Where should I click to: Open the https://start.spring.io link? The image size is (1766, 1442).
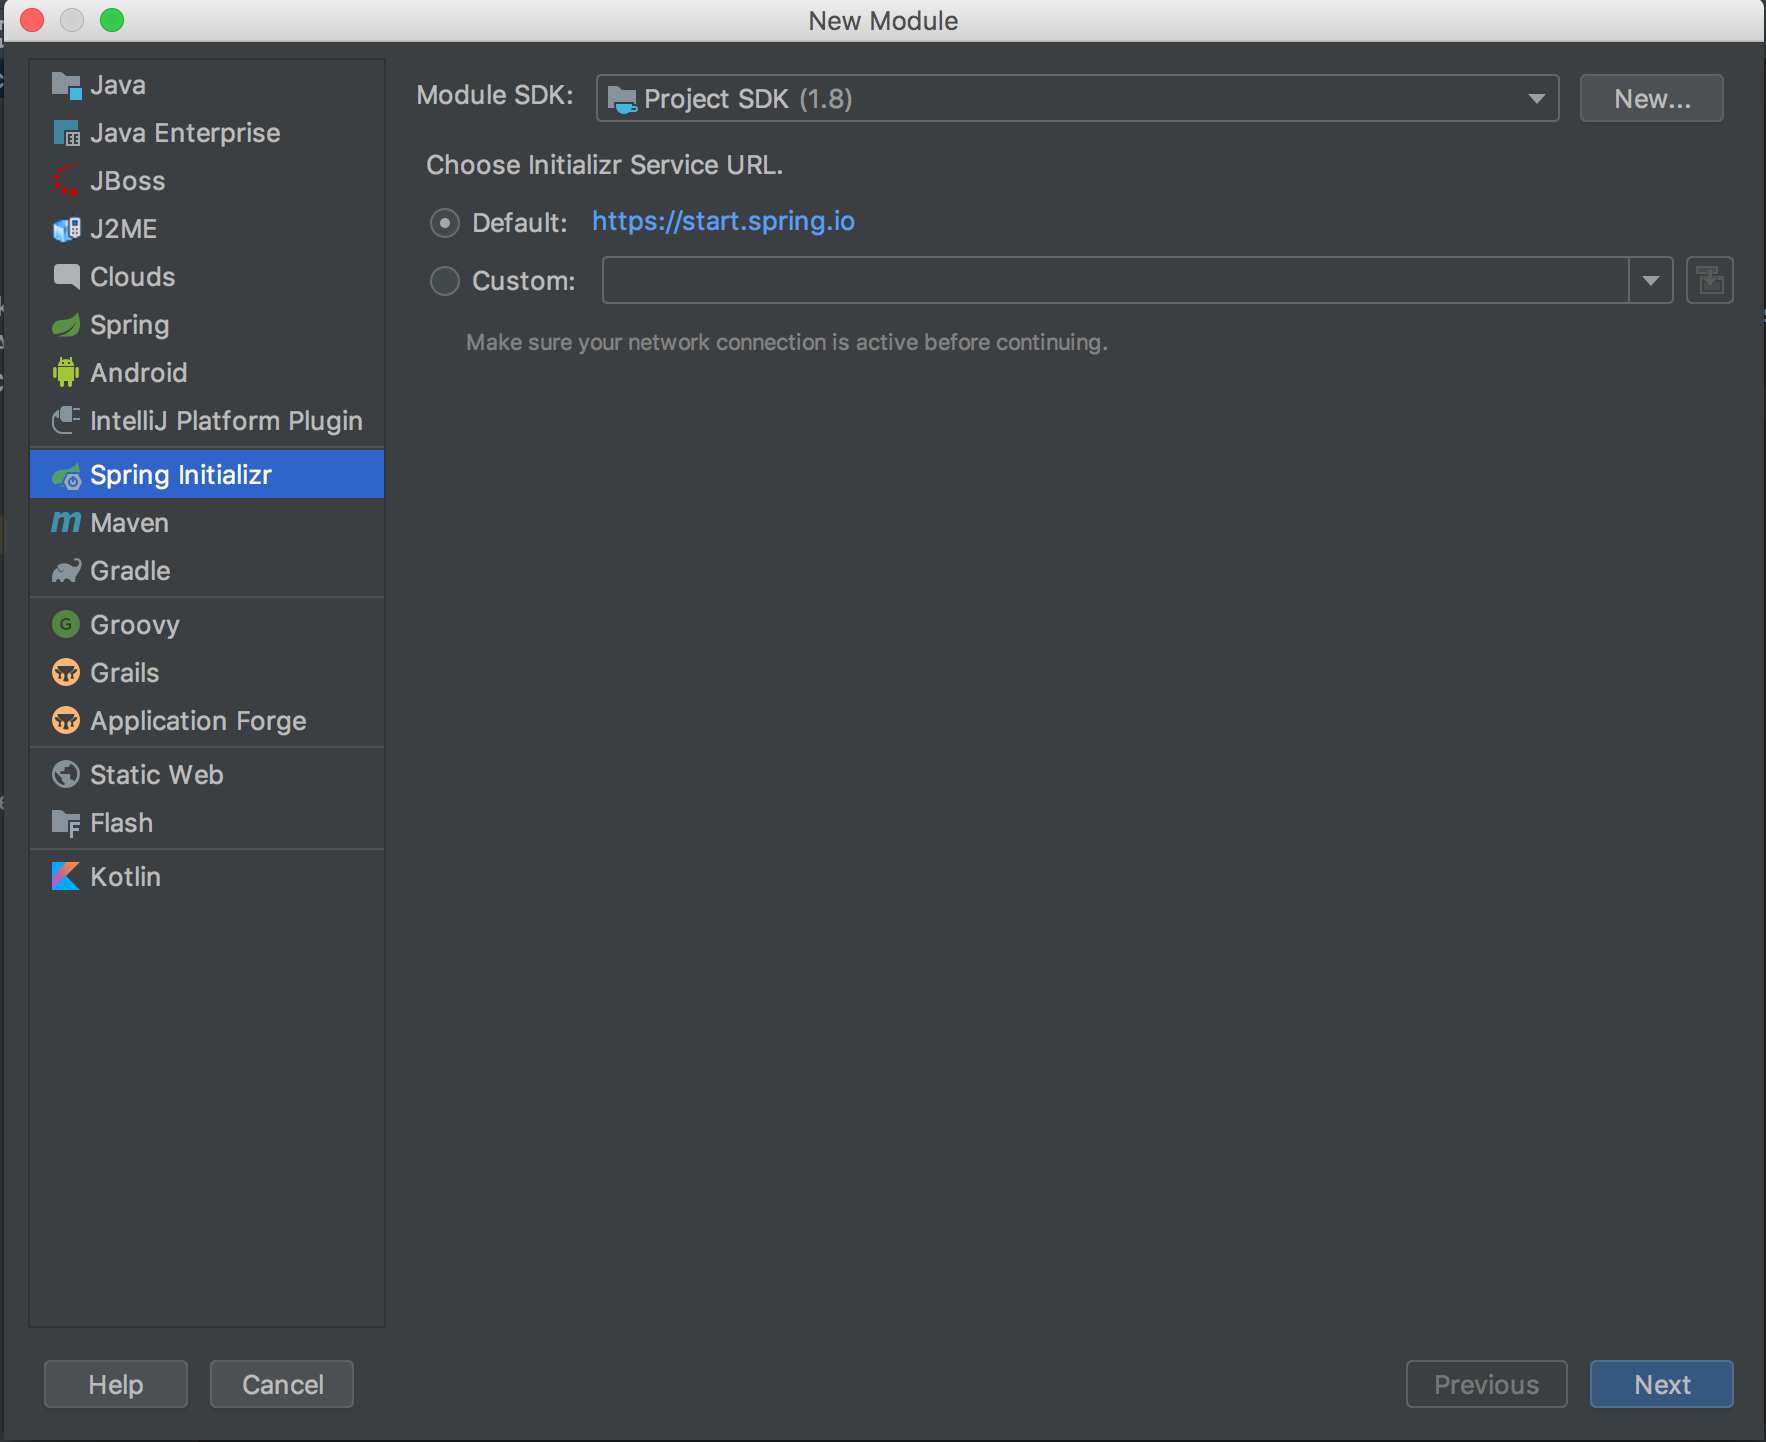[723, 221]
